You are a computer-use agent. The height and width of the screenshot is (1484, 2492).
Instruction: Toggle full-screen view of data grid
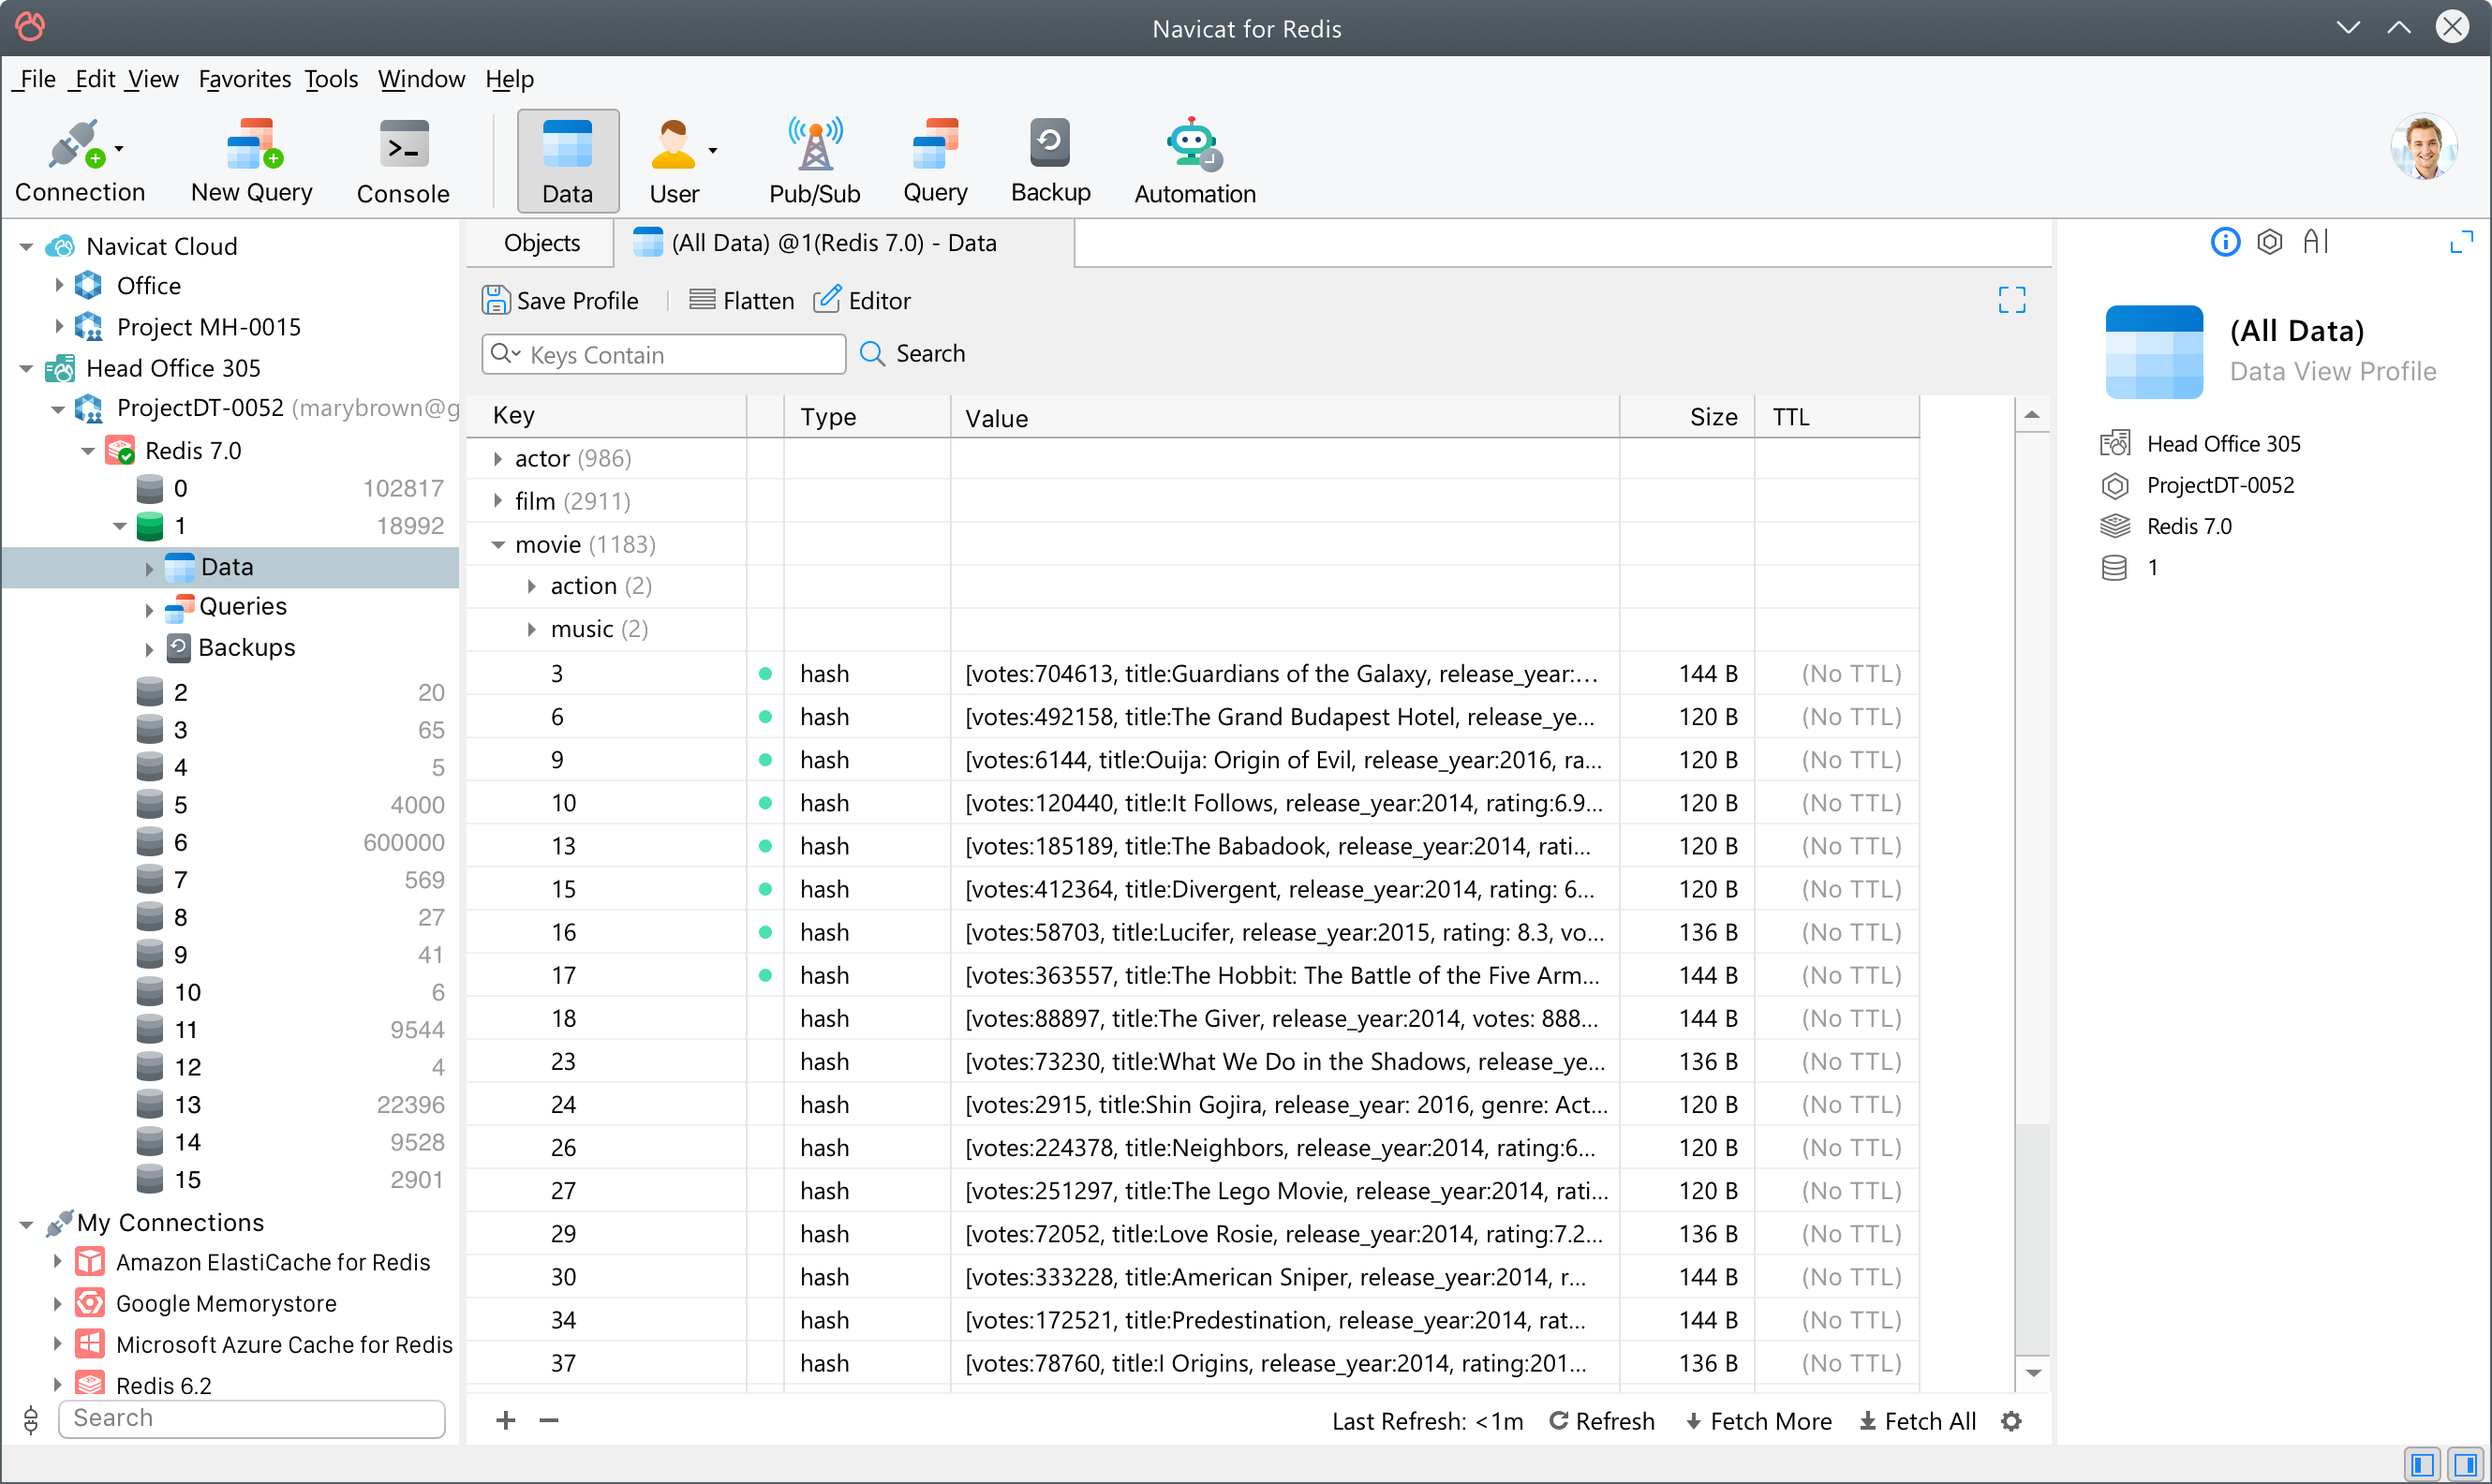point(2011,300)
